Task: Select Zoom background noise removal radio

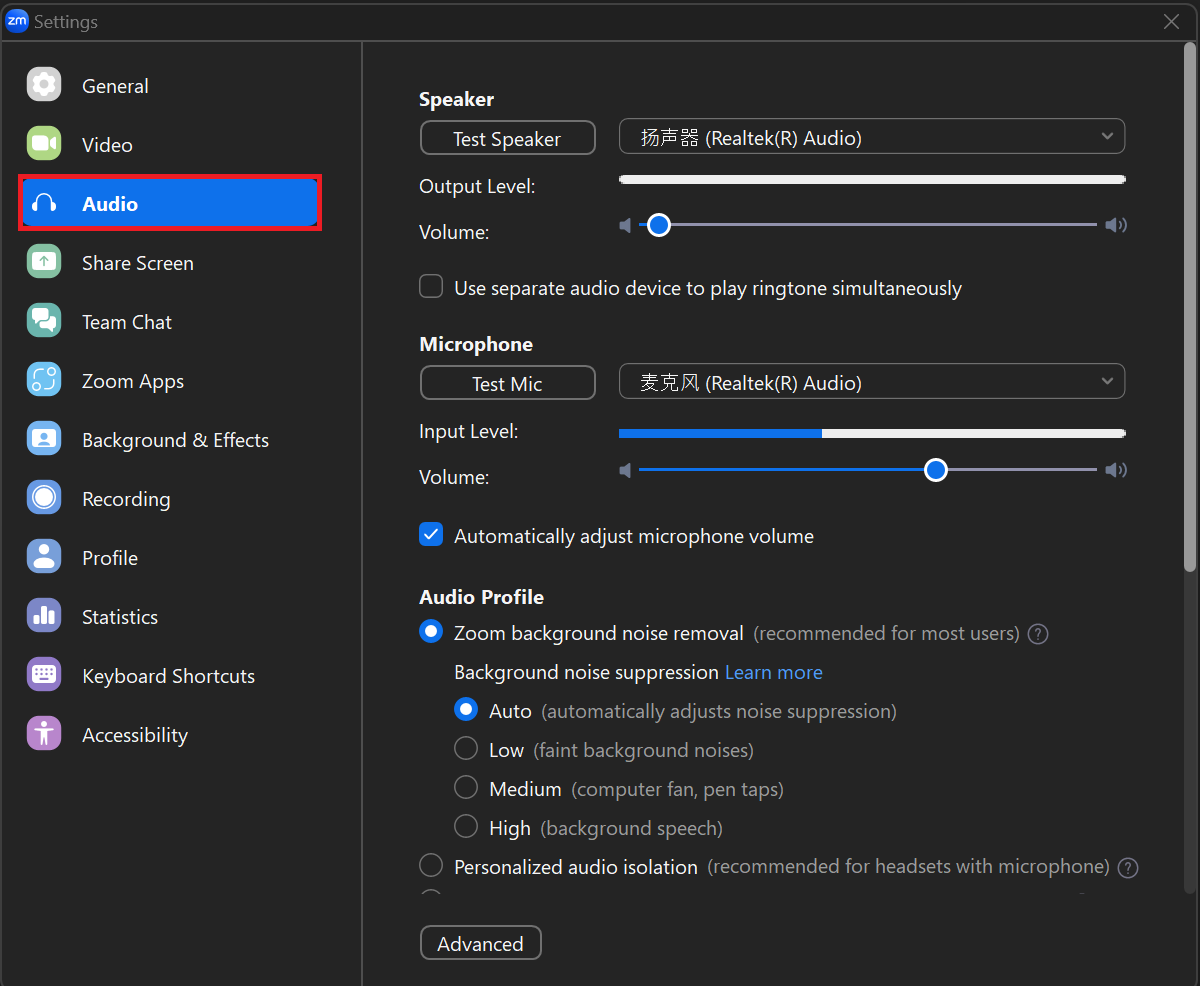Action: click(431, 632)
